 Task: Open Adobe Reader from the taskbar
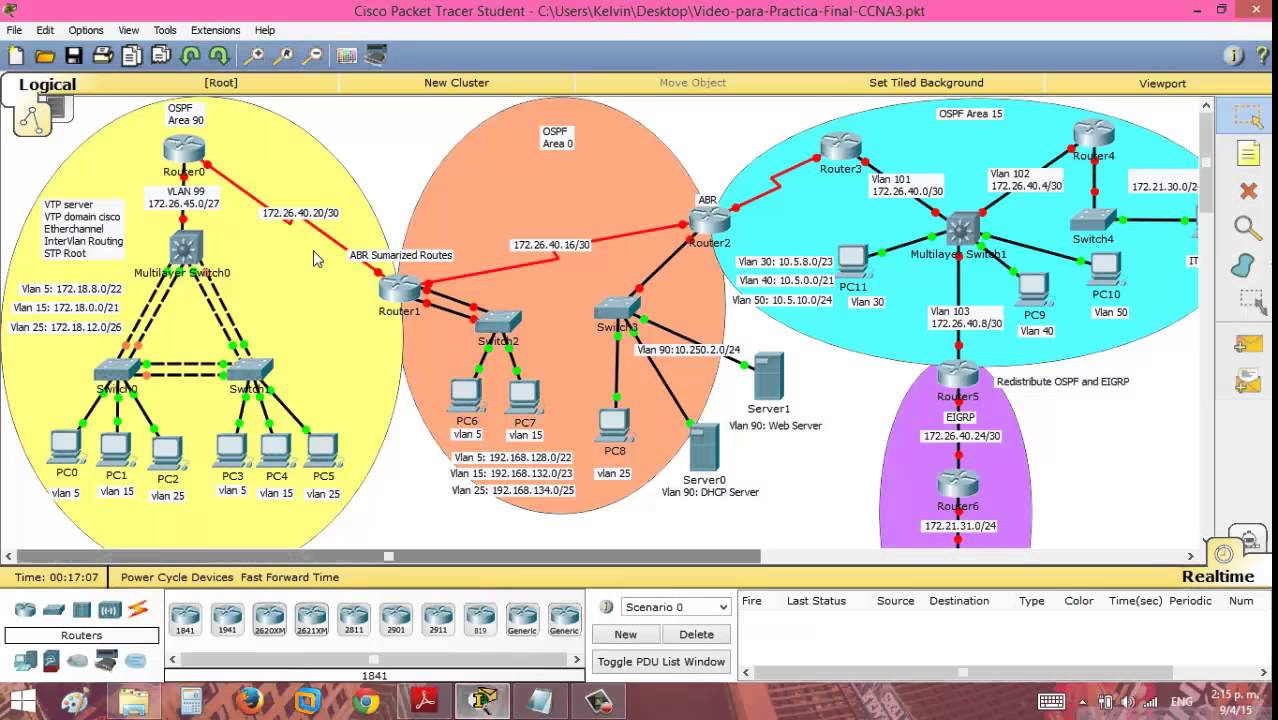pos(424,702)
